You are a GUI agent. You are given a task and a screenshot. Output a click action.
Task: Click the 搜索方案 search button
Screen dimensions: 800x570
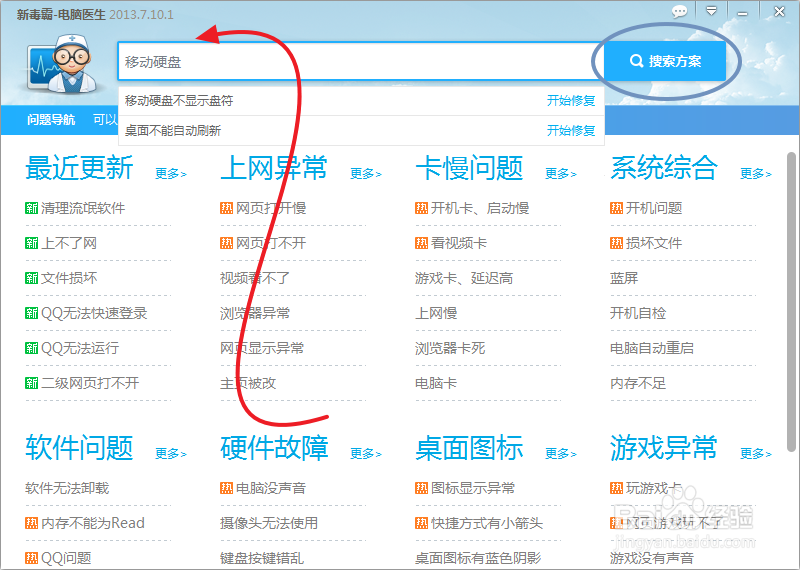pos(665,61)
